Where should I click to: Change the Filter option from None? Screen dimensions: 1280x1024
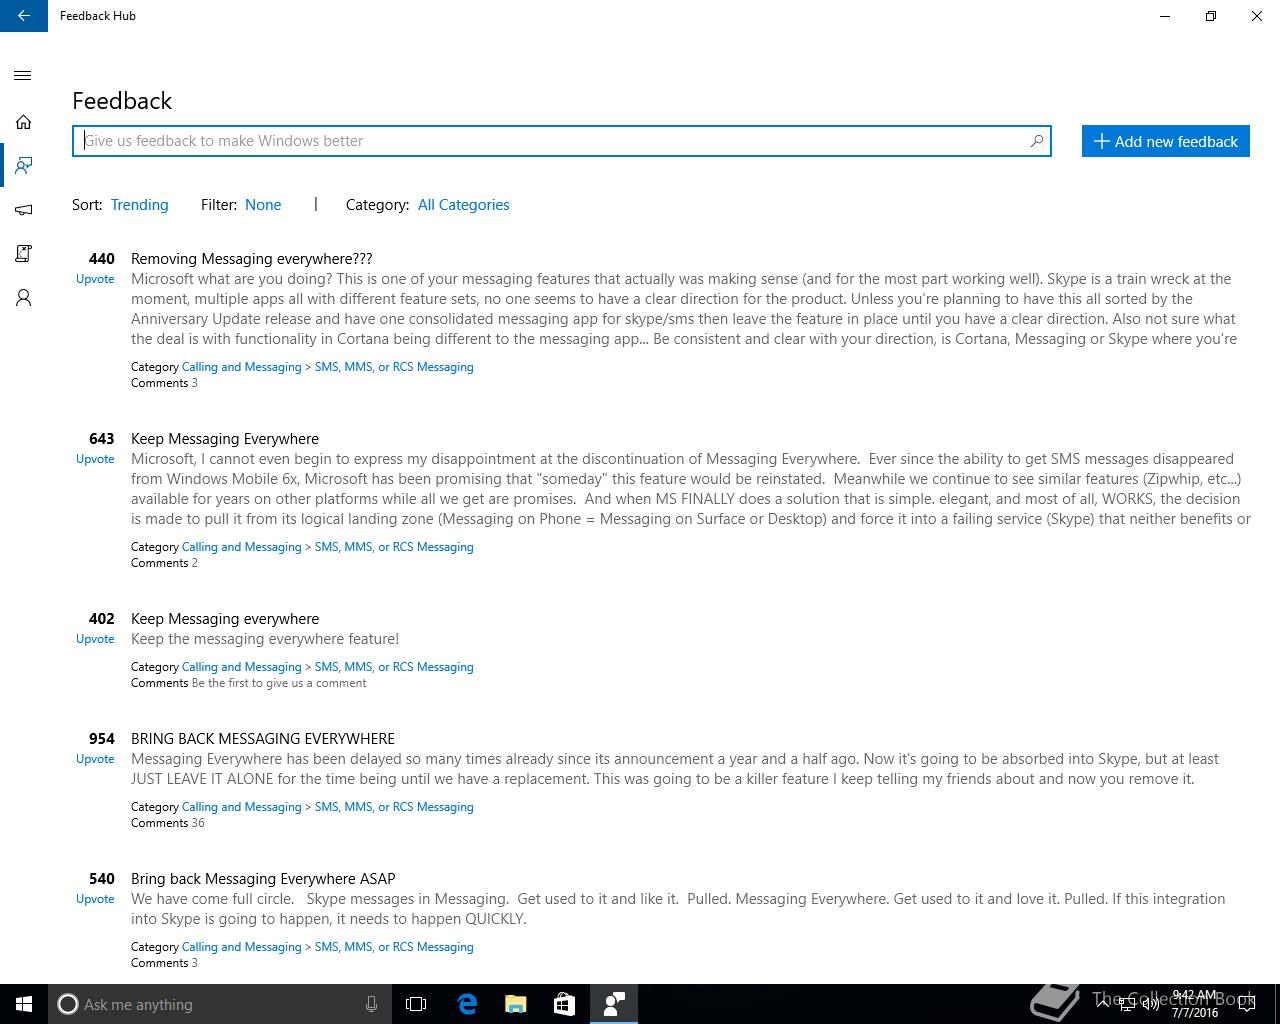pyautogui.click(x=263, y=204)
